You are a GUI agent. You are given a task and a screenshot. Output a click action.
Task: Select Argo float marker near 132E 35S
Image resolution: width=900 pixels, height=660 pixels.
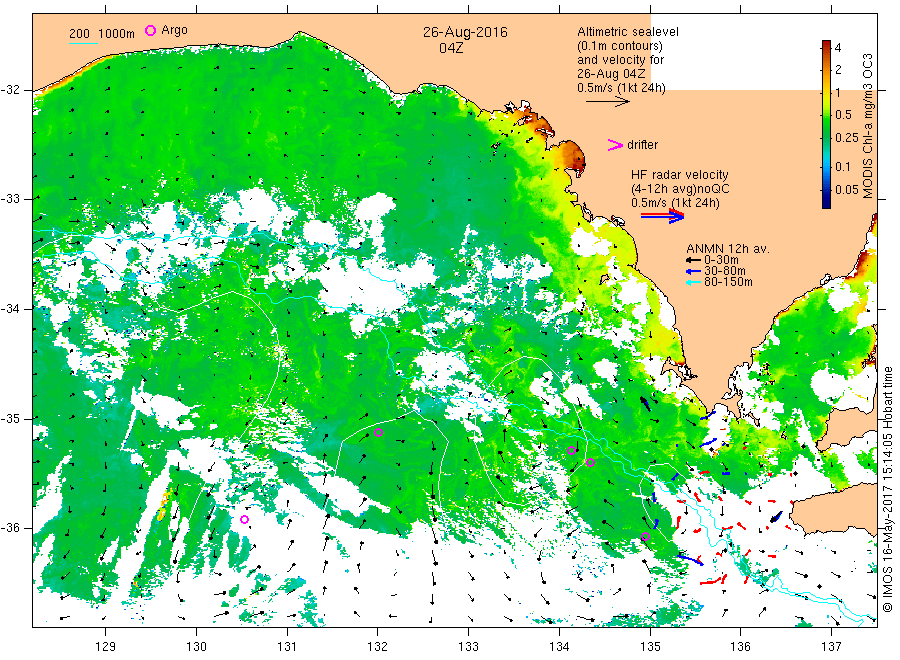coord(378,433)
